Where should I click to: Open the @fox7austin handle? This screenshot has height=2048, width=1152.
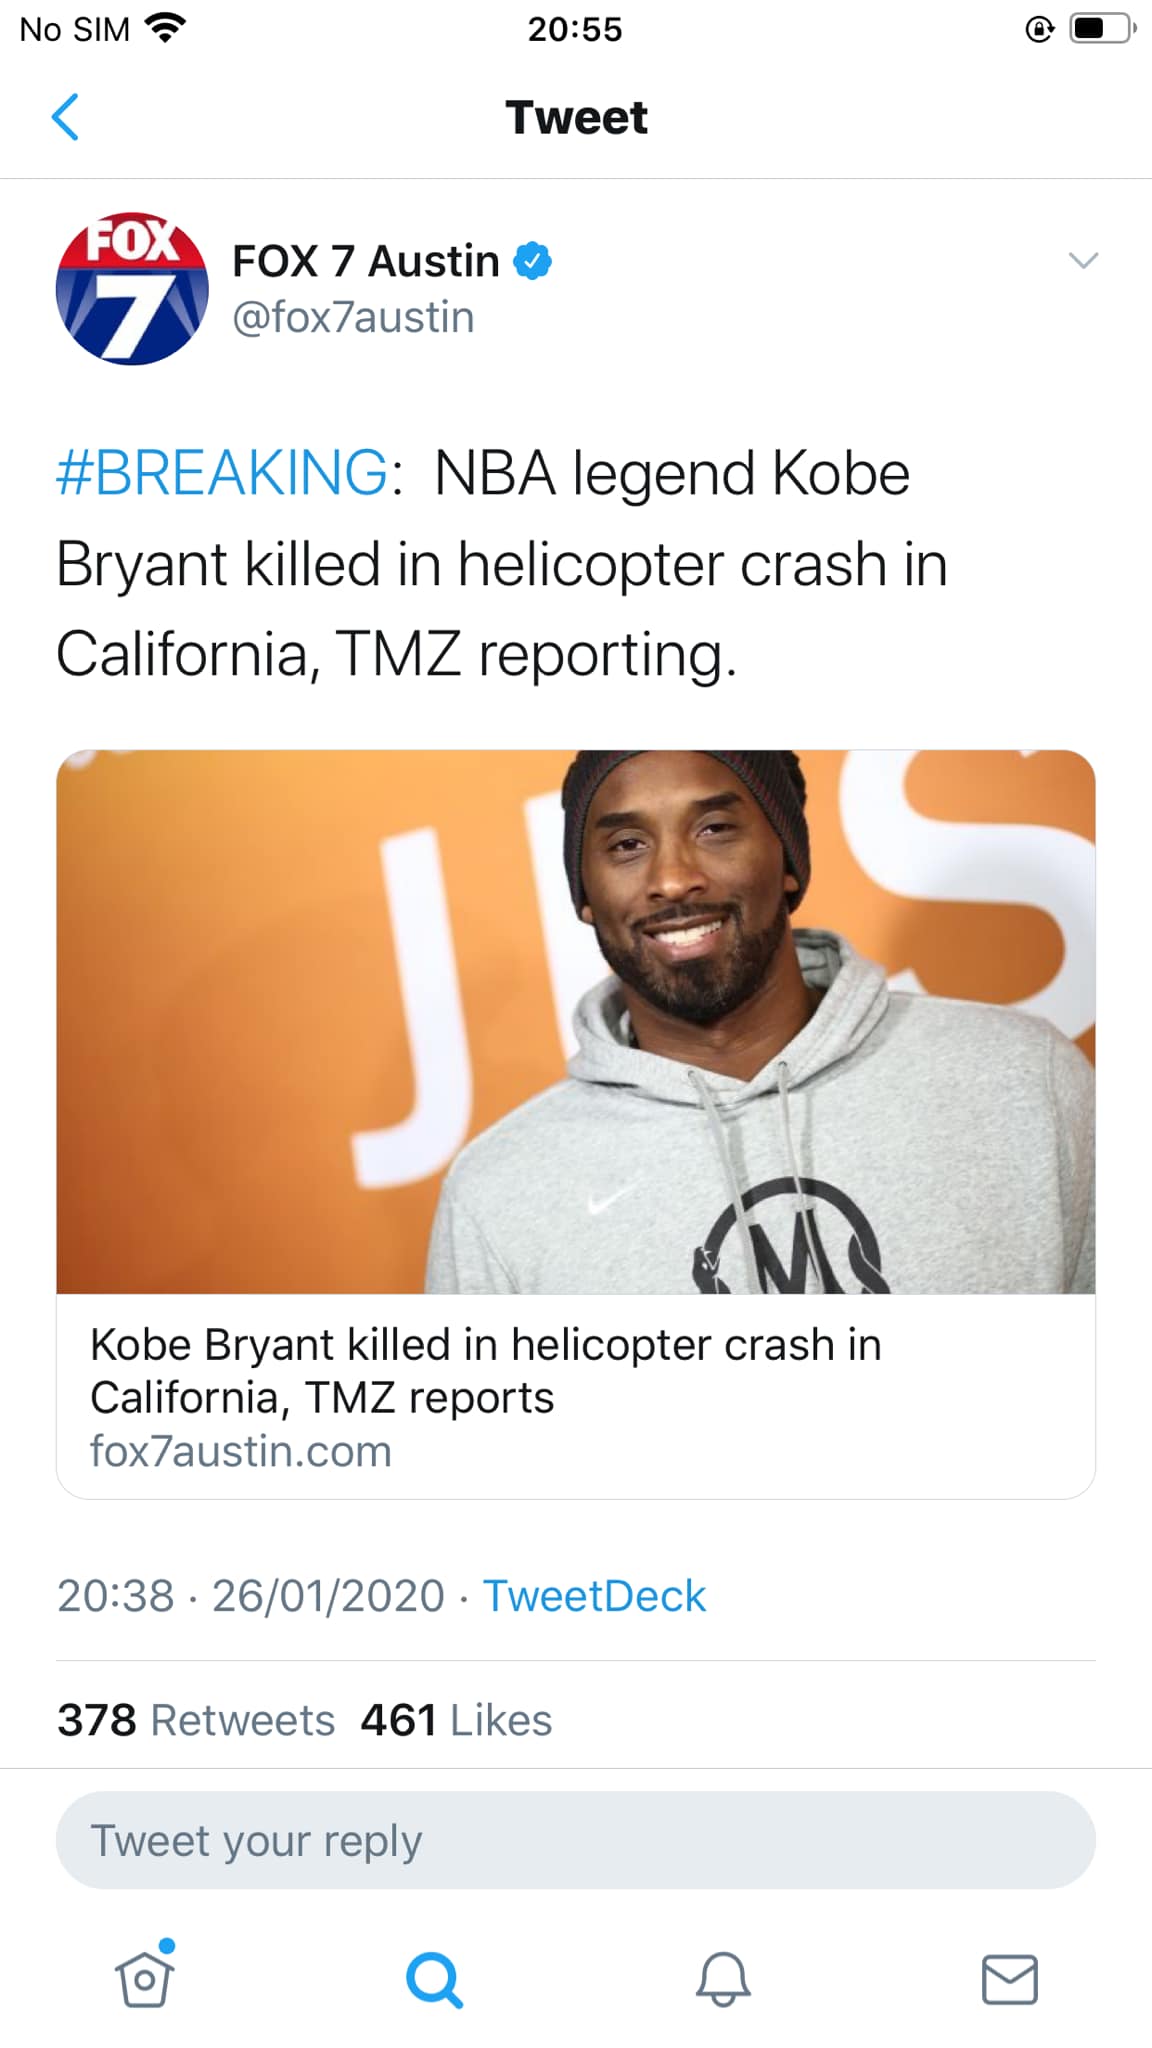[353, 318]
